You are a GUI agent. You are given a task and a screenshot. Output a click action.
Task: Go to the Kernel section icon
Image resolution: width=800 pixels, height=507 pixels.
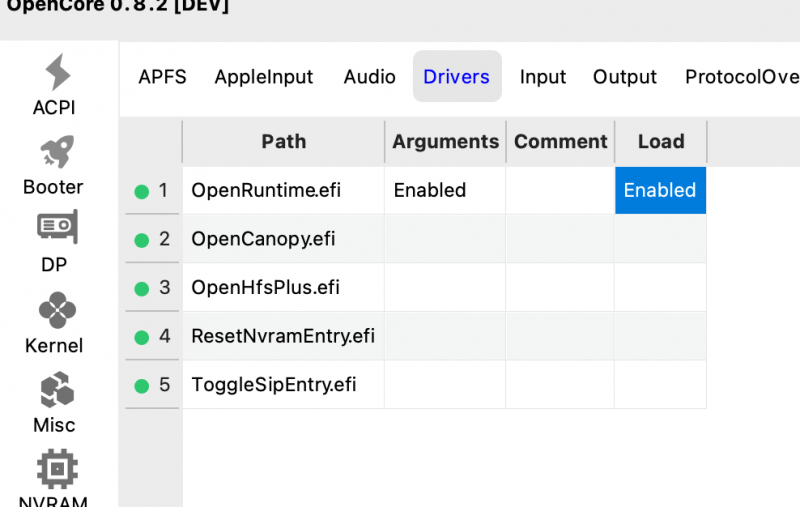point(57,309)
